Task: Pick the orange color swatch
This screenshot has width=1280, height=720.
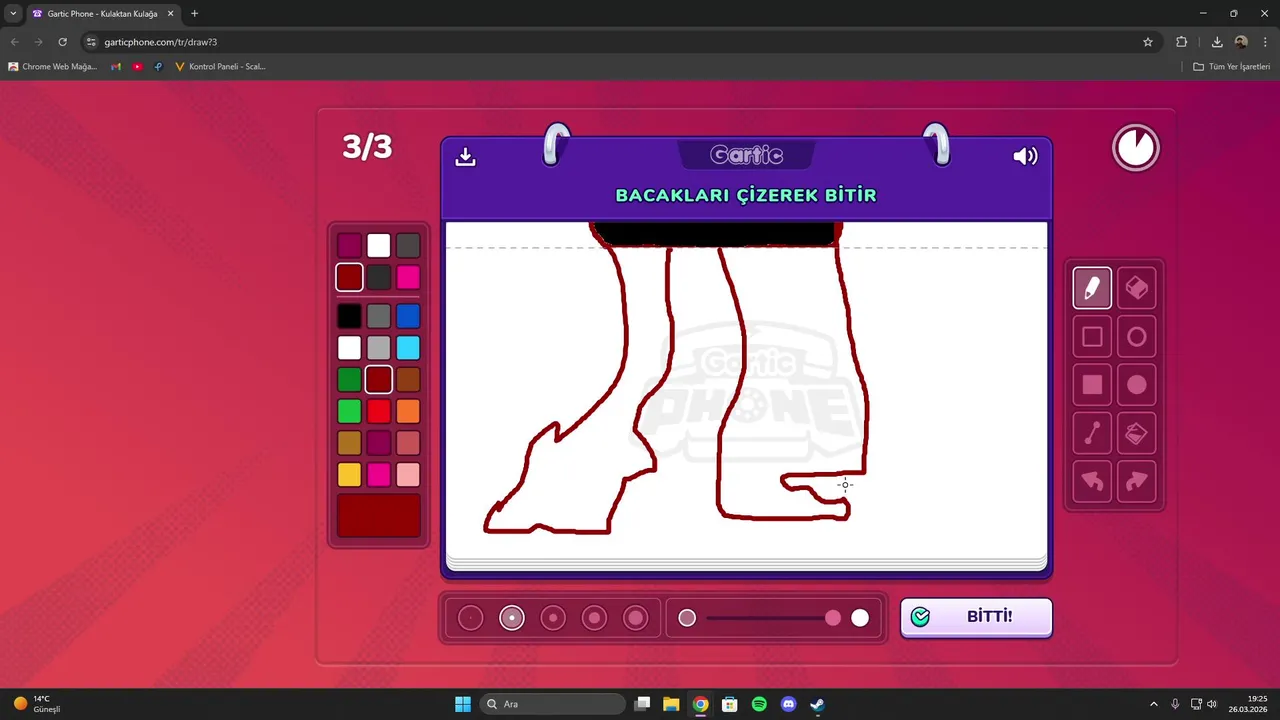Action: click(408, 412)
